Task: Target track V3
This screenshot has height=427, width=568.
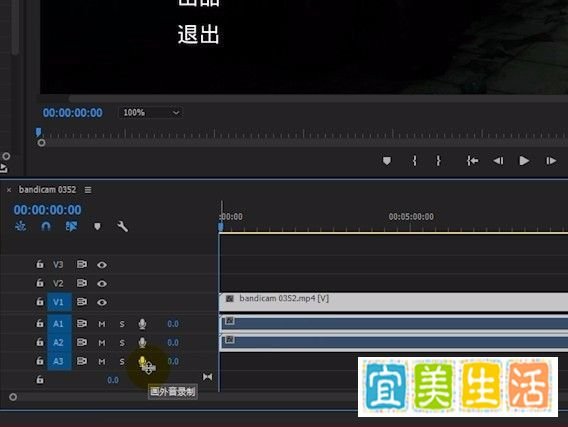Action: click(58, 265)
